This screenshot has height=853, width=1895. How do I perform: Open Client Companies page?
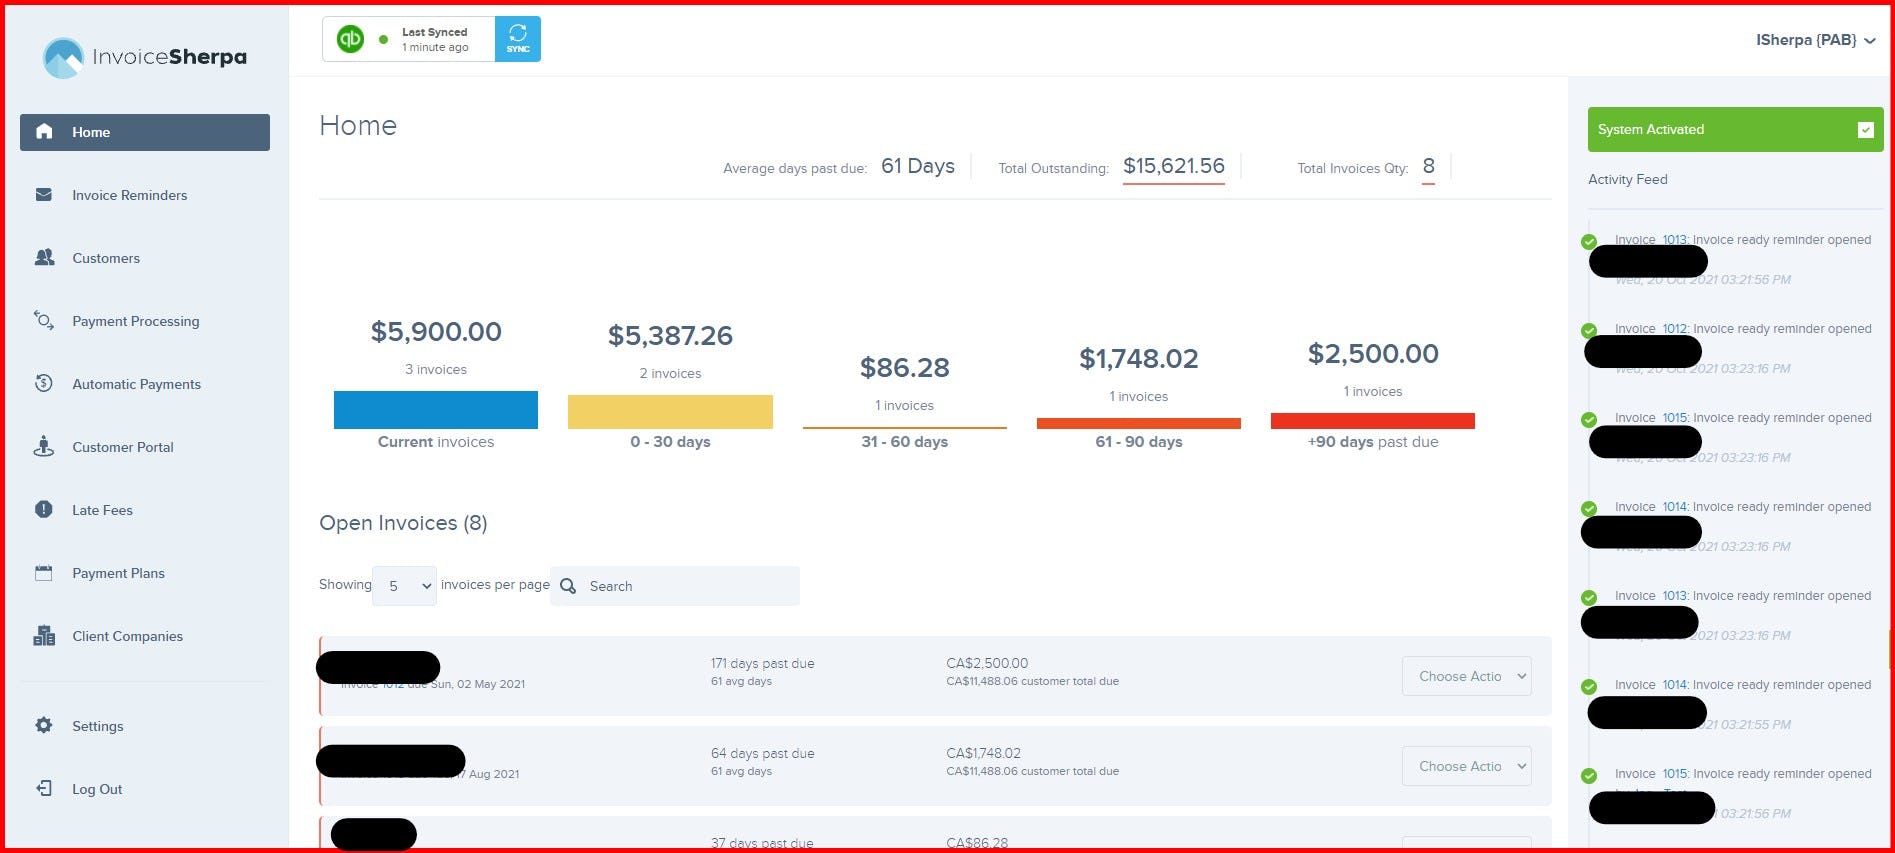pyautogui.click(x=127, y=636)
